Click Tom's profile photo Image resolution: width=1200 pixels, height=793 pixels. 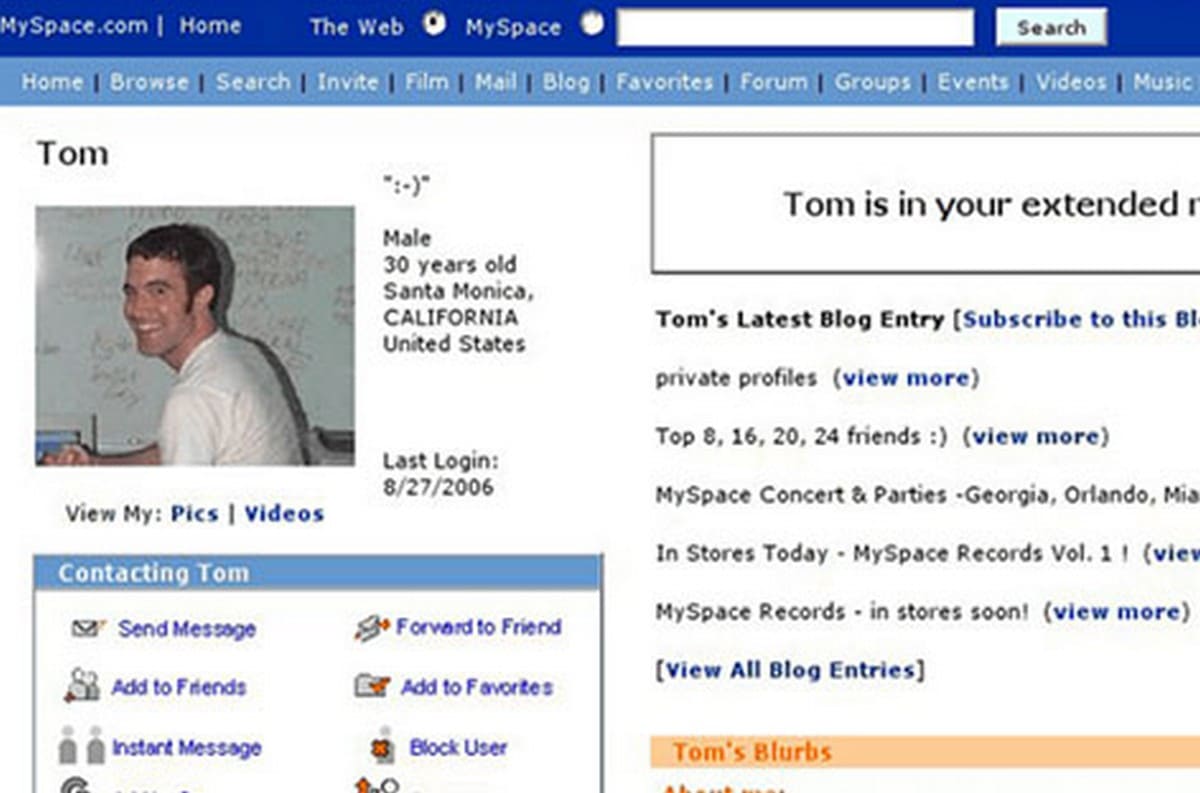tap(195, 336)
